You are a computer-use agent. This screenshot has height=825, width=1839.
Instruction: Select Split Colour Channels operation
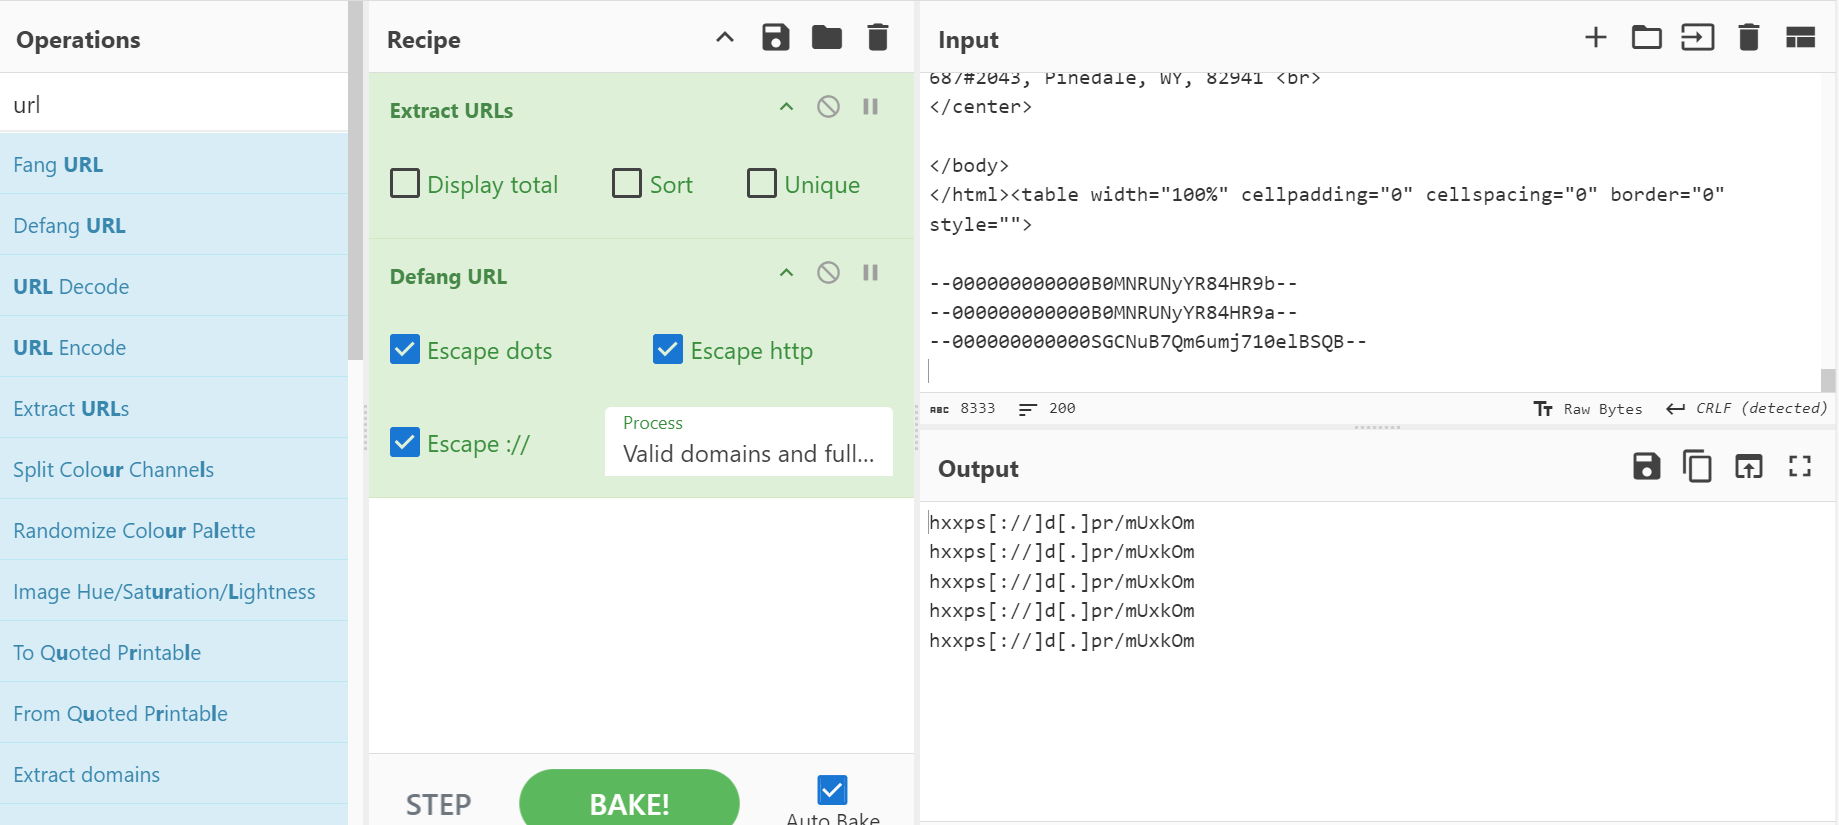[174, 469]
